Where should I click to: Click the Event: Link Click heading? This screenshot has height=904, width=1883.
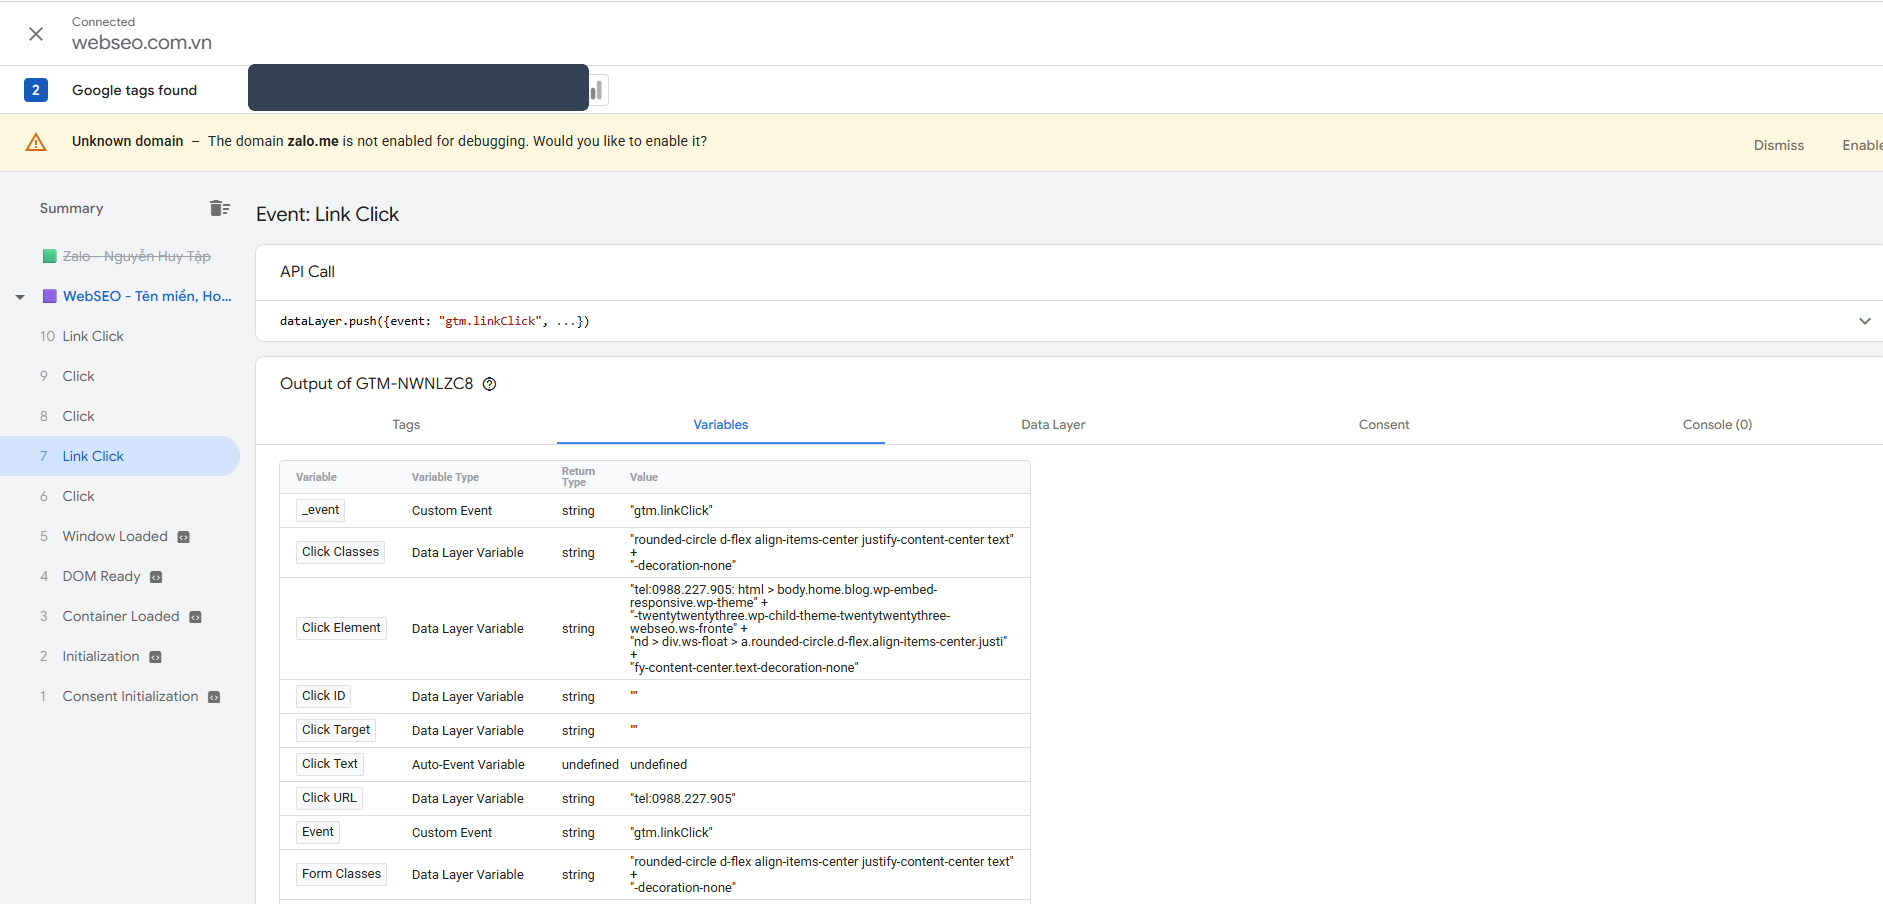pyautogui.click(x=327, y=214)
